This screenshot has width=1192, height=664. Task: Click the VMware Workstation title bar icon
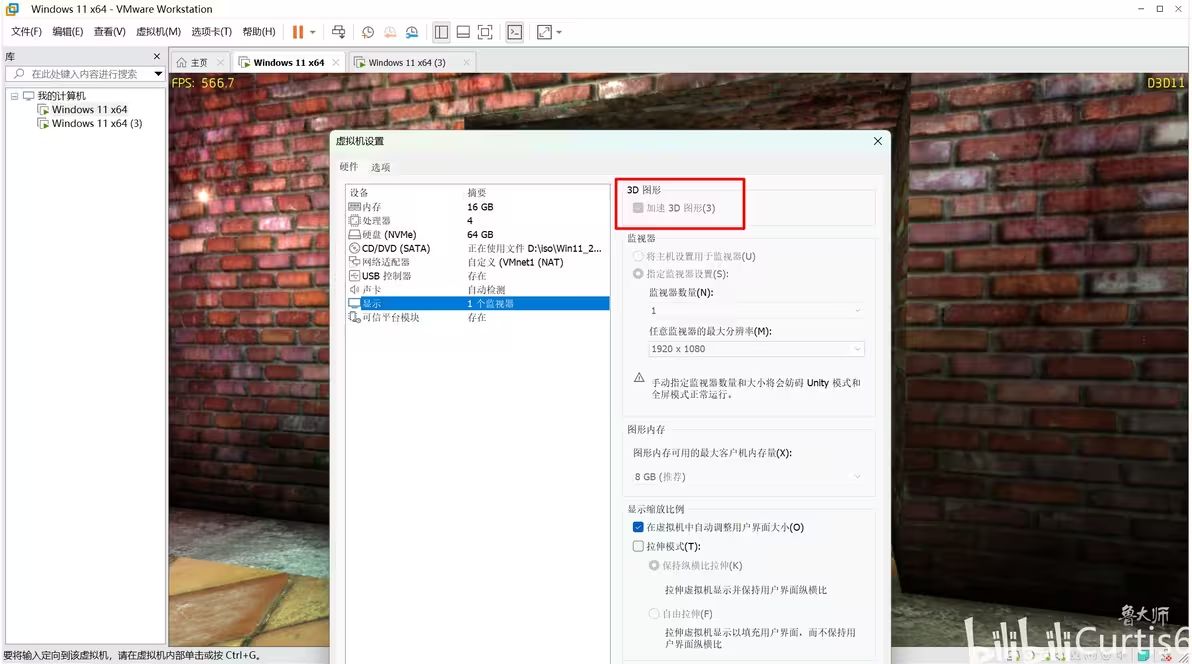pyautogui.click(x=12, y=9)
